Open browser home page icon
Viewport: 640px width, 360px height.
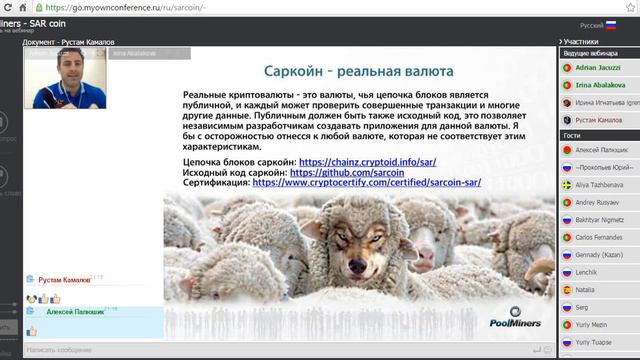[x=23, y=7]
